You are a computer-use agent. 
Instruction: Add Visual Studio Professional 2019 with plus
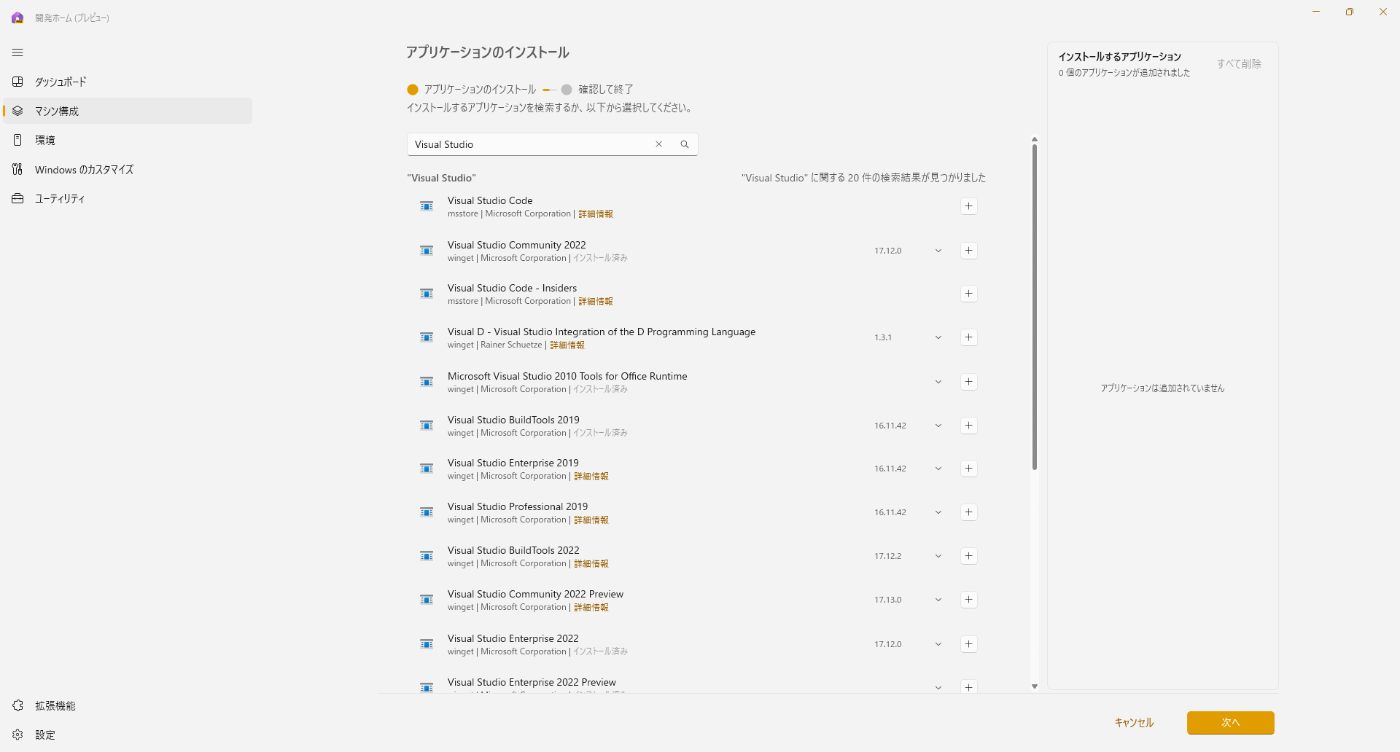click(x=968, y=512)
